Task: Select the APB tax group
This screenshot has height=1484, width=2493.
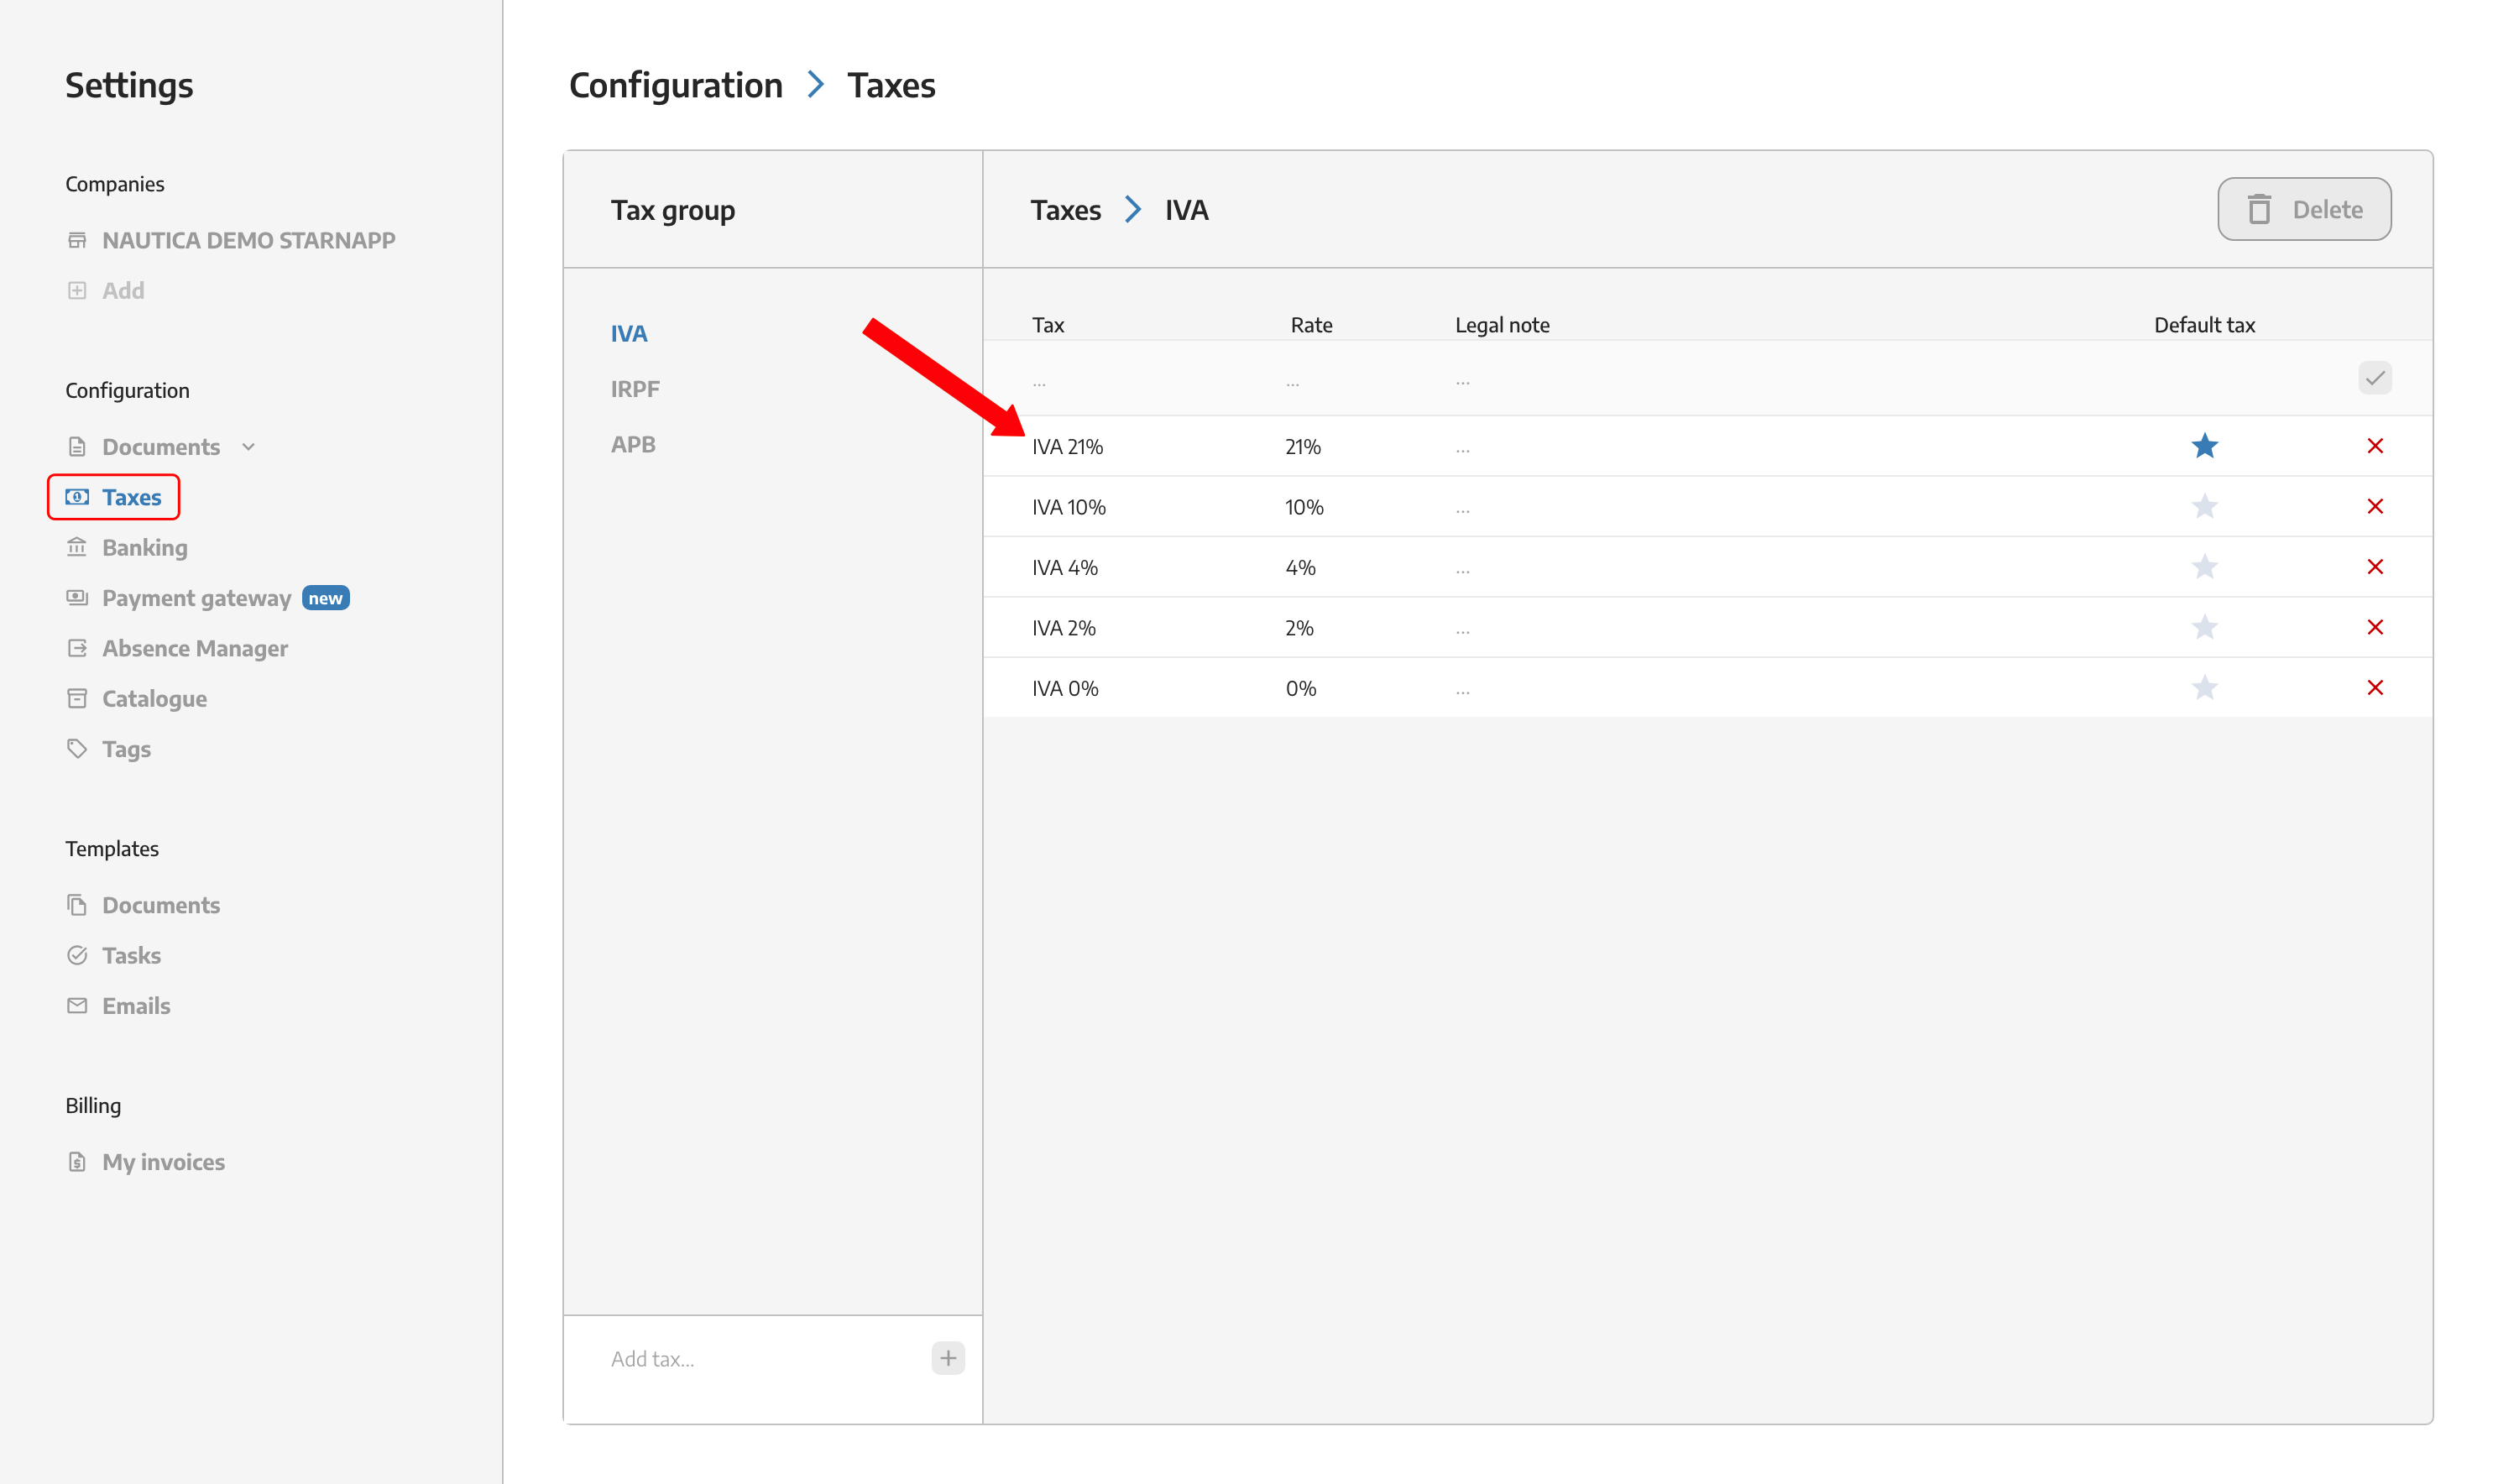Action: pyautogui.click(x=633, y=444)
